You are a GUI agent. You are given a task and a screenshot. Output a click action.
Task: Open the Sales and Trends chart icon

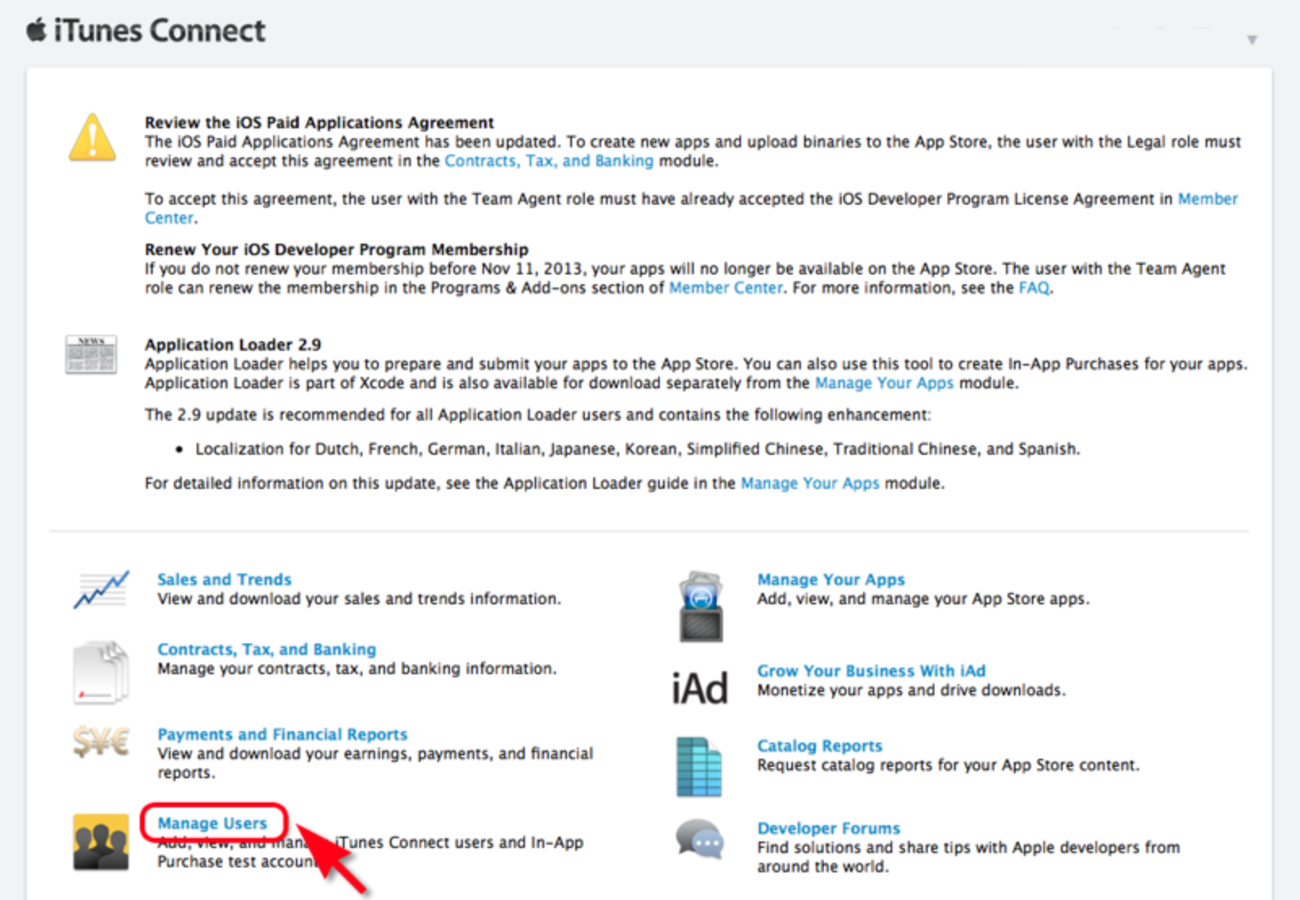(101, 589)
